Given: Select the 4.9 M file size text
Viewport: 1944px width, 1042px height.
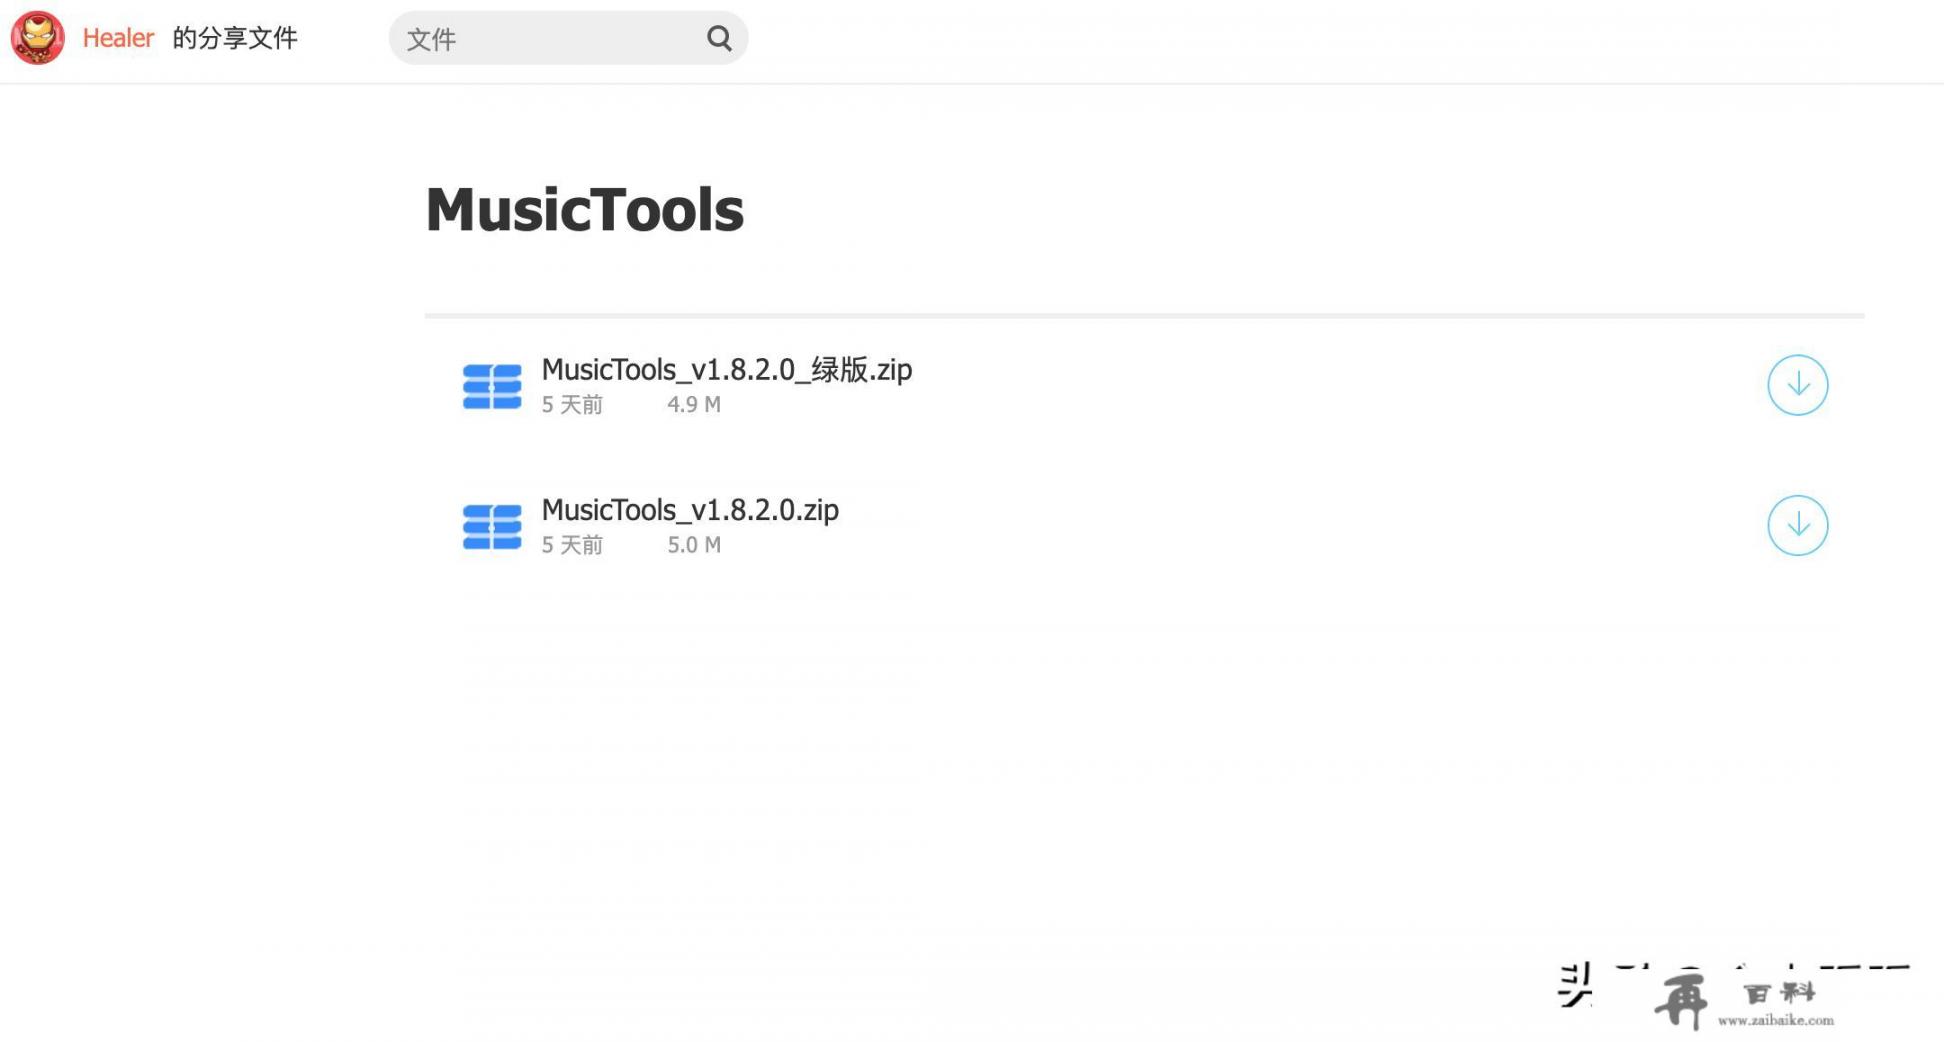Looking at the screenshot, I should [694, 404].
